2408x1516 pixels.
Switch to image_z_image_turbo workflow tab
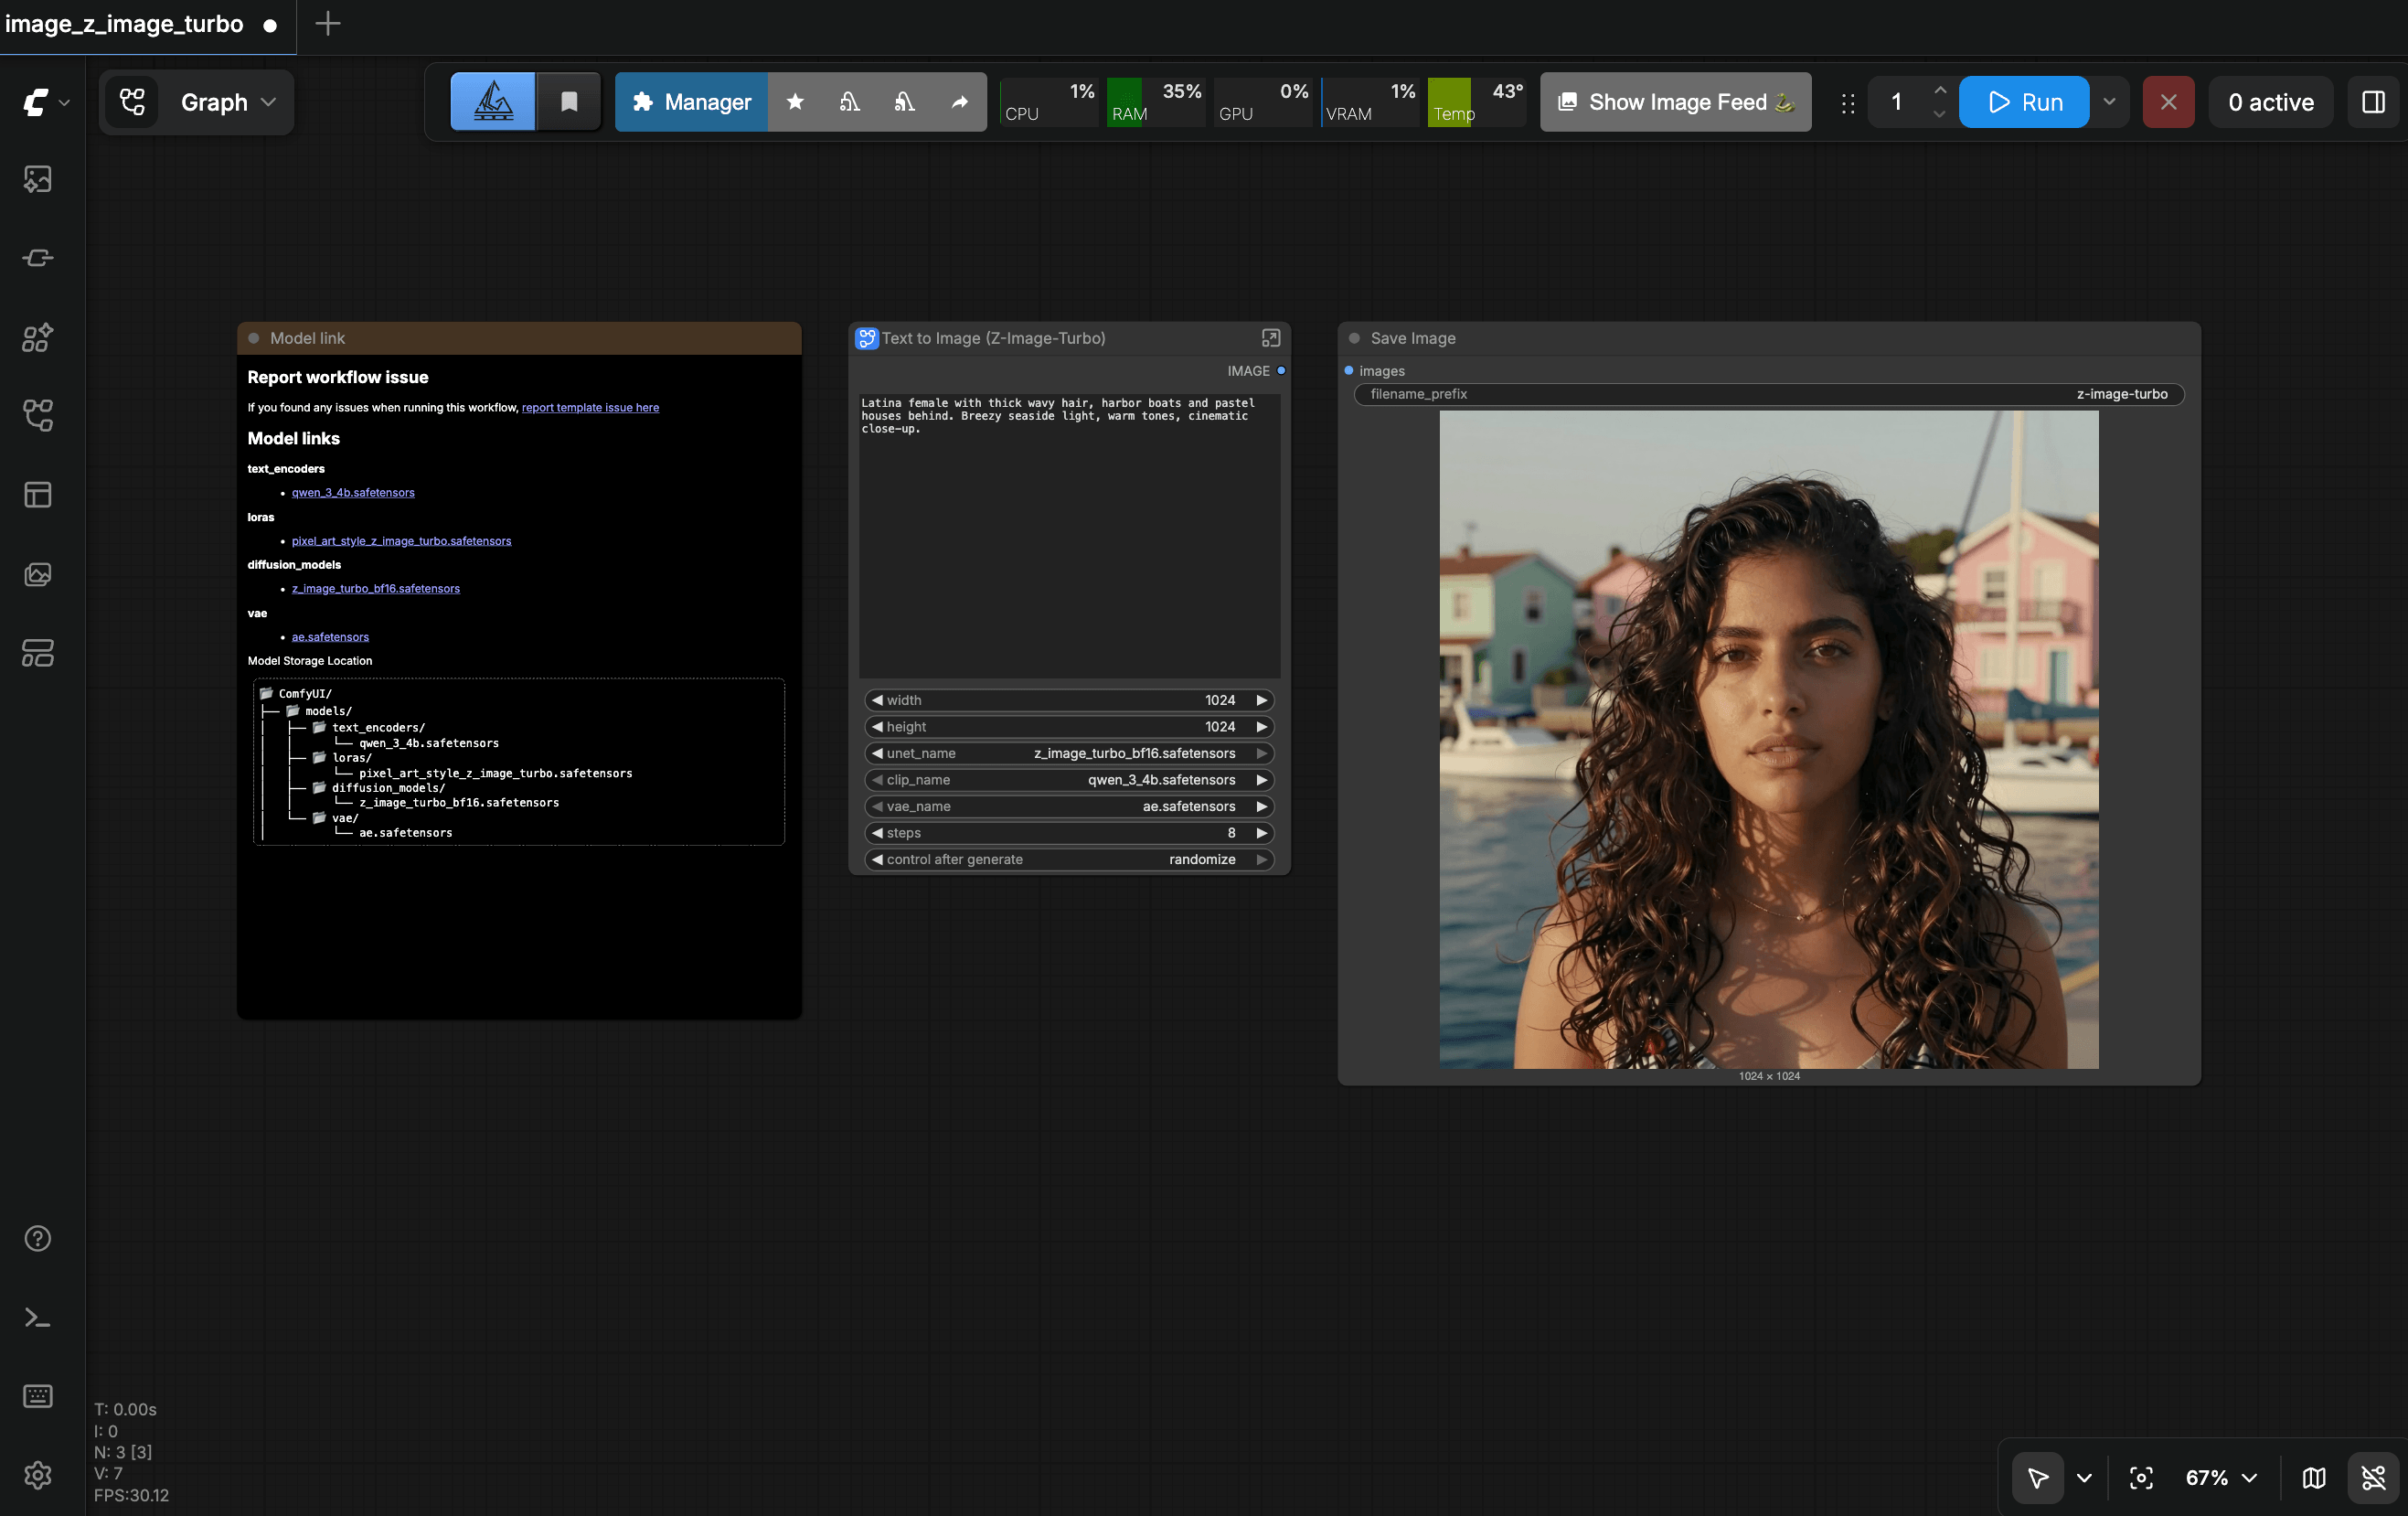[125, 25]
